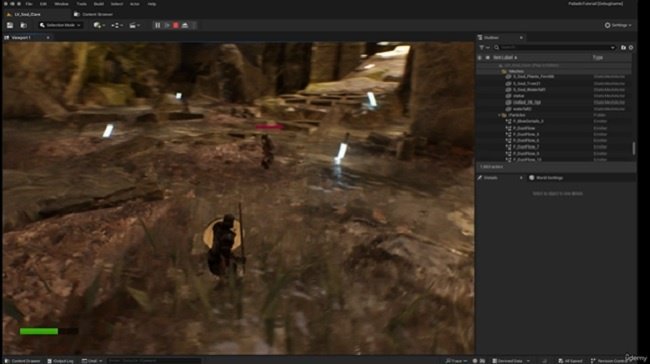The height and width of the screenshot is (364, 650).
Task: Select the S_Soul_Tree01 mesh row
Action: (x=555, y=83)
